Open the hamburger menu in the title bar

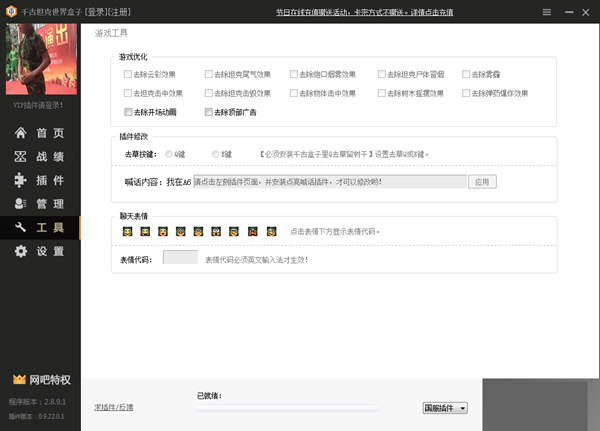coord(547,12)
